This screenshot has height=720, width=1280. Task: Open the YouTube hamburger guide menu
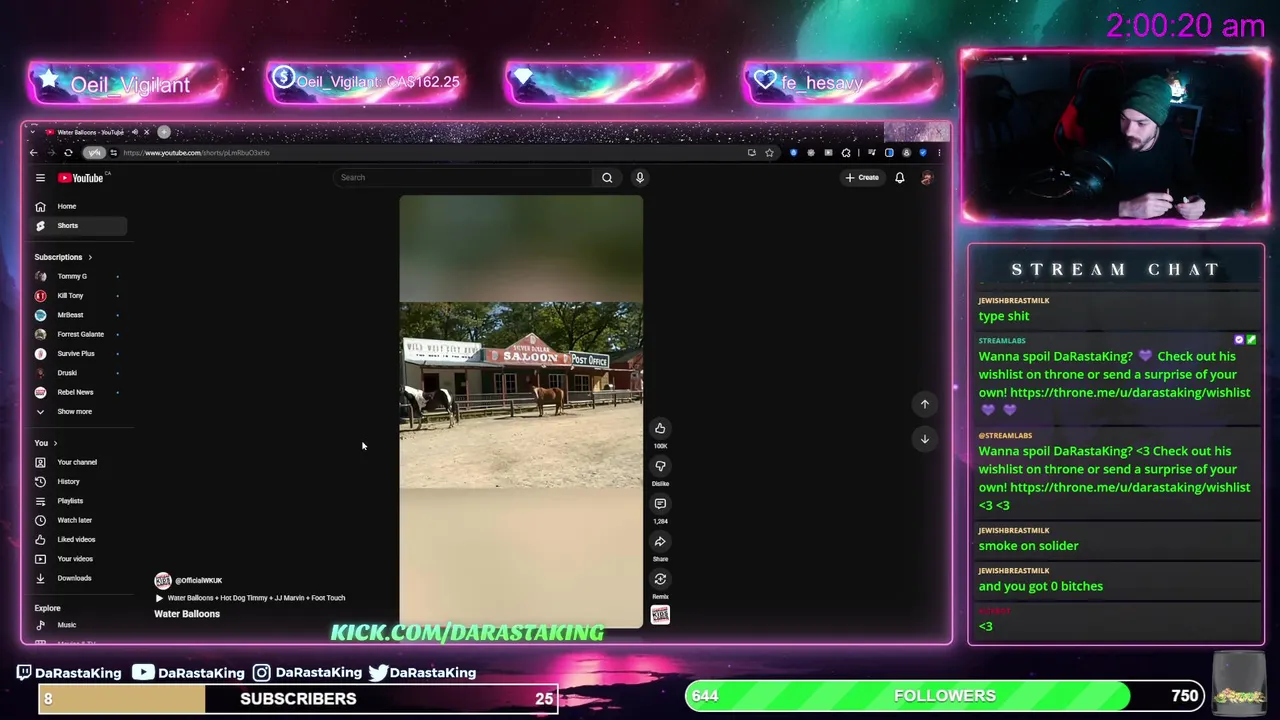[x=40, y=178]
